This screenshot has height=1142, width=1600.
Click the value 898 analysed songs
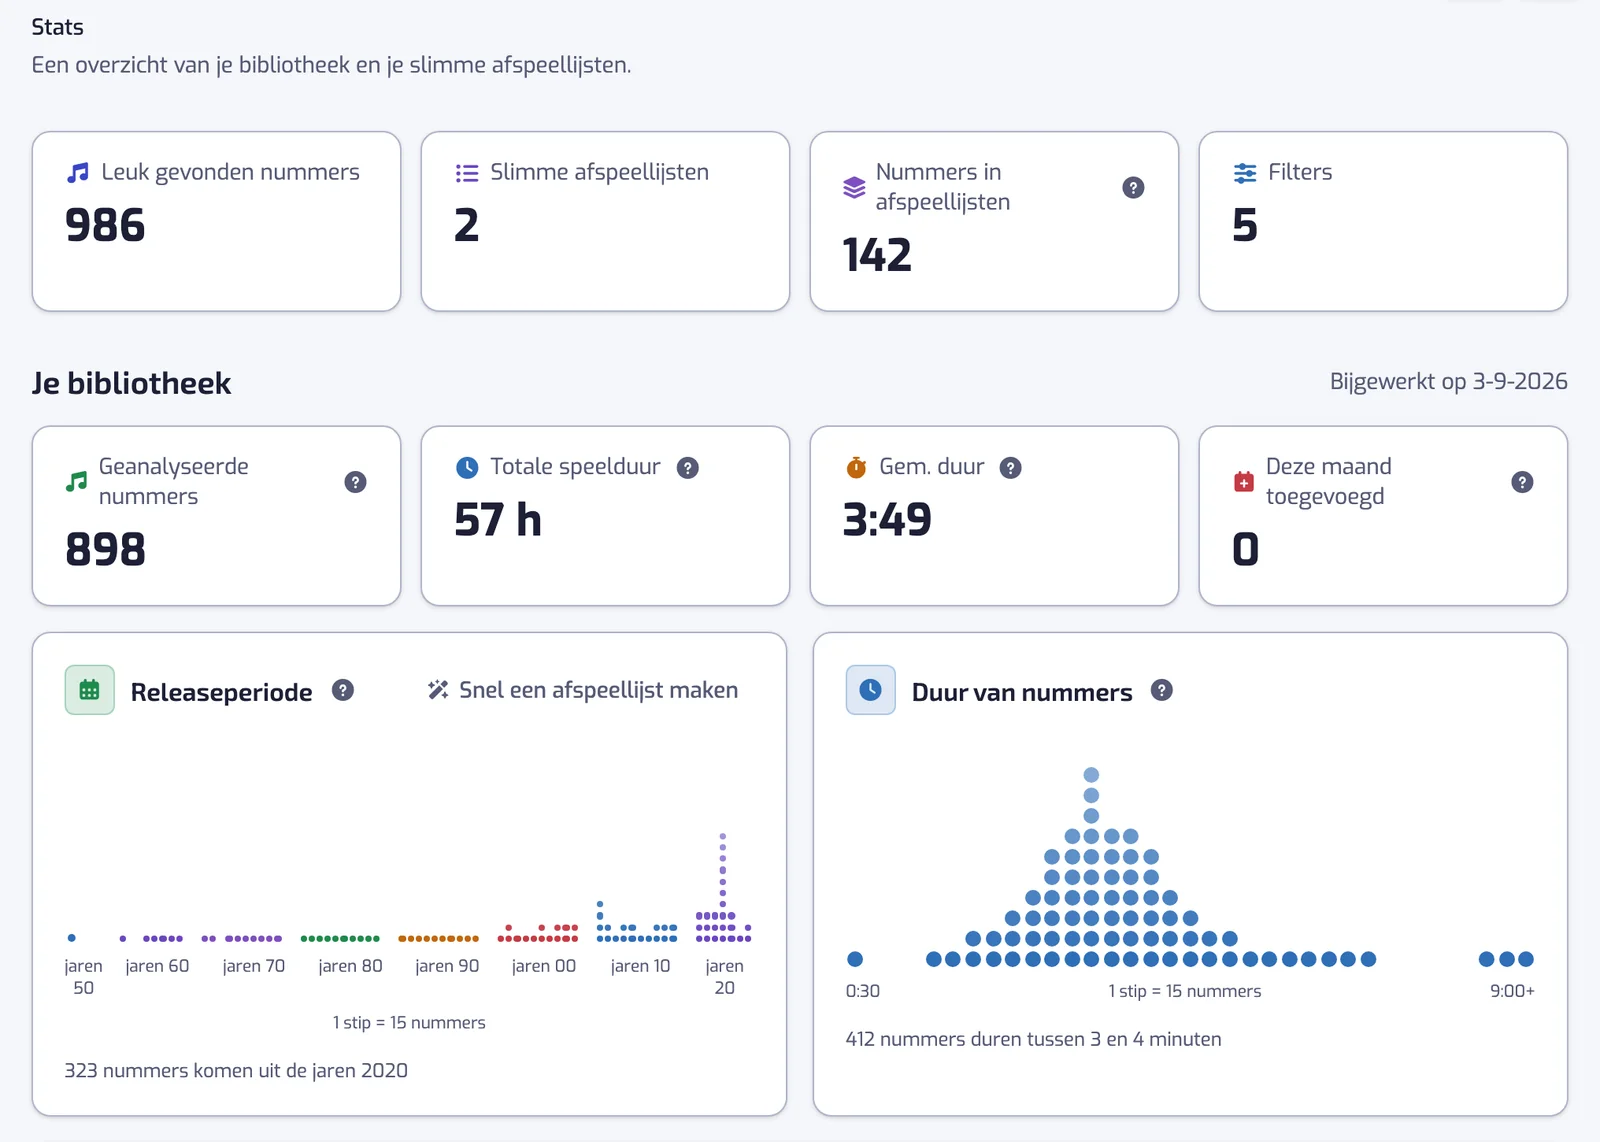[x=105, y=549]
